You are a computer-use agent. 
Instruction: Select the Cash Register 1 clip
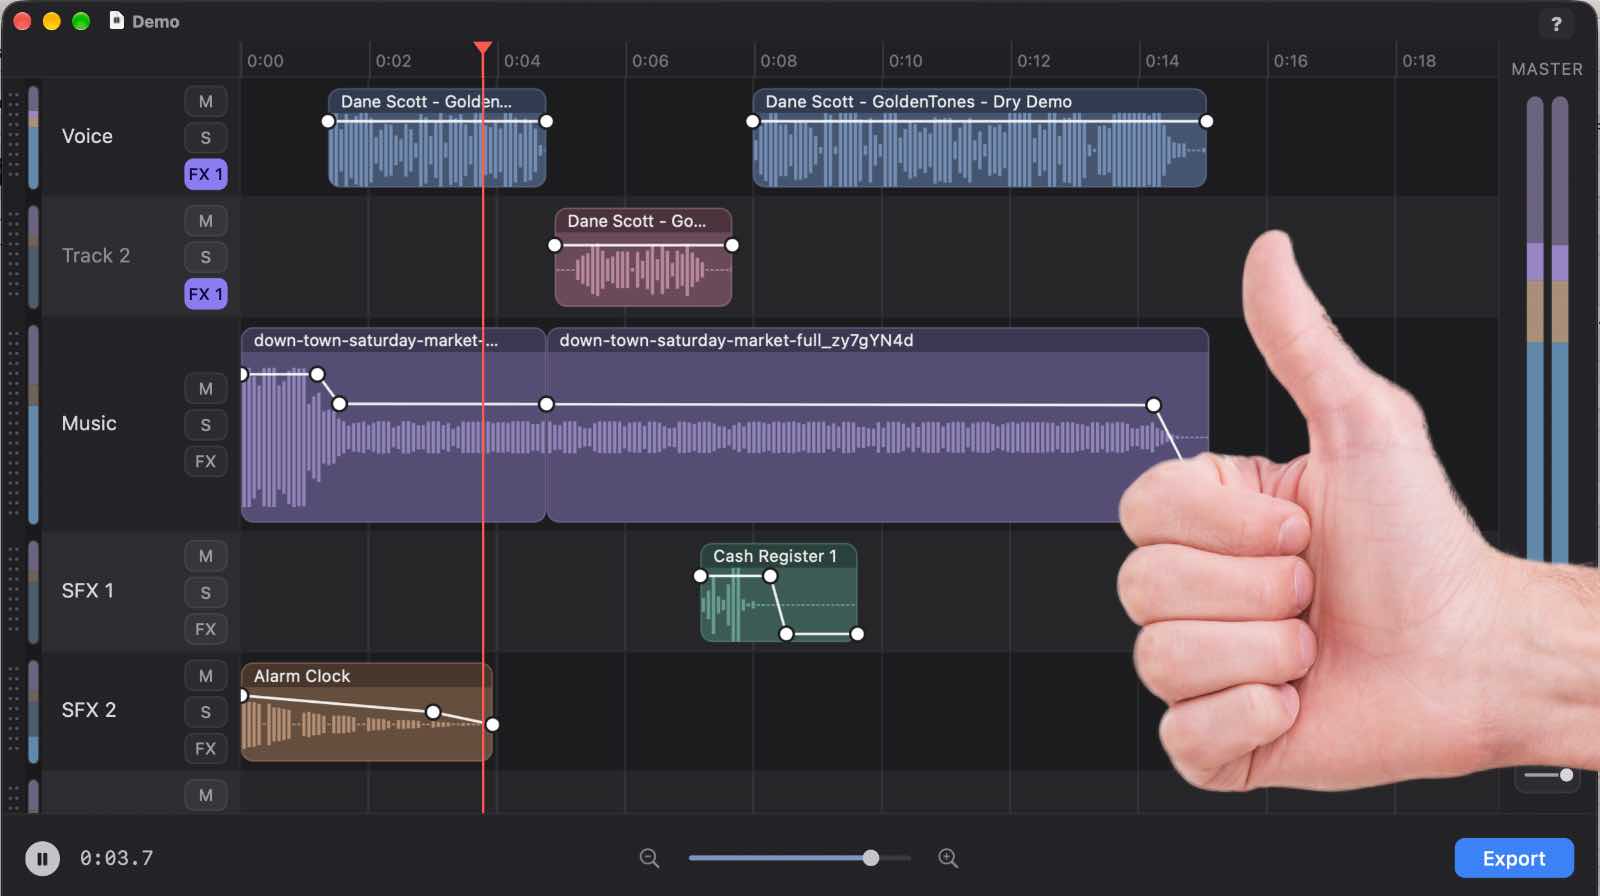pos(778,592)
